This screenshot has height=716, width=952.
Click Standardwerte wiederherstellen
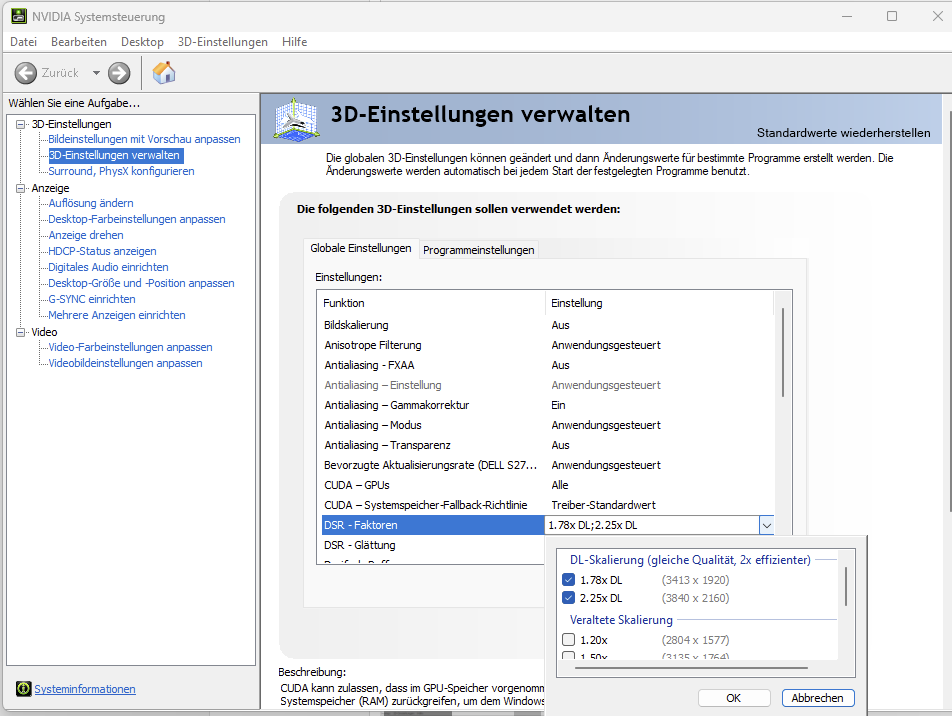pyautogui.click(x=843, y=133)
